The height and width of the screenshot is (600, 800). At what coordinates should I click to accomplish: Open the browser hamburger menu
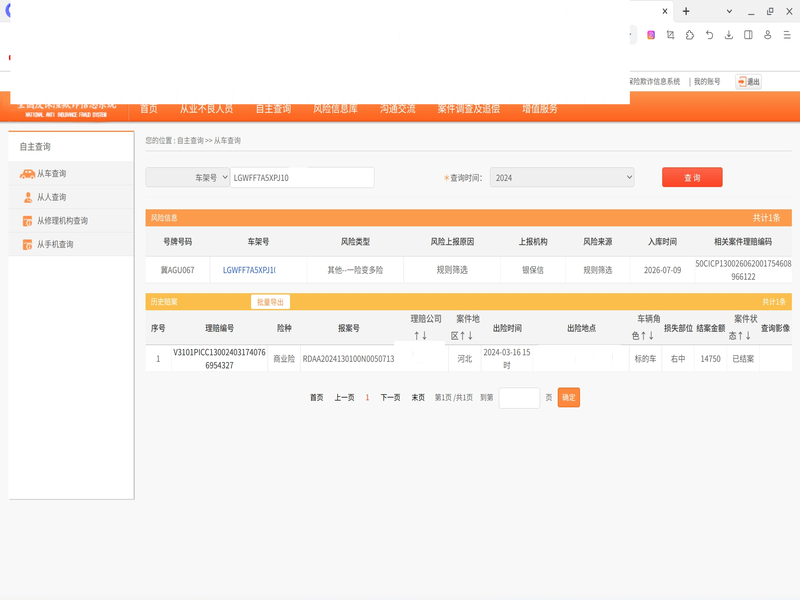[x=787, y=35]
